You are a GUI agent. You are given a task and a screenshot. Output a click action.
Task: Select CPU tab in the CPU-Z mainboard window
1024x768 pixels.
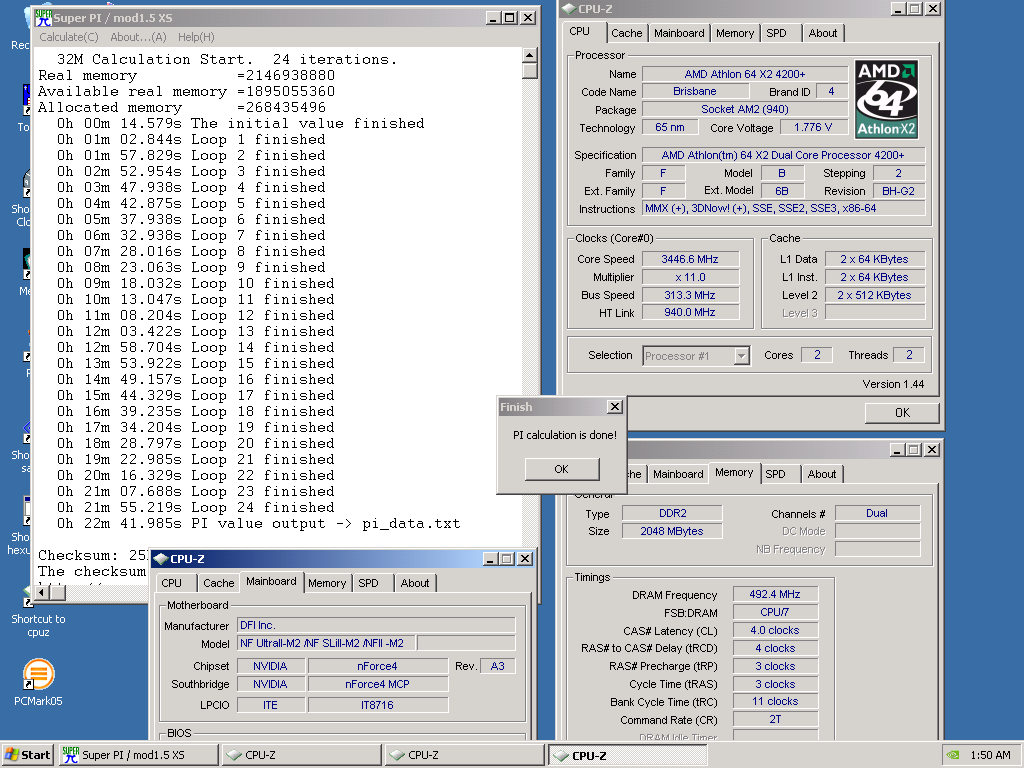point(172,583)
